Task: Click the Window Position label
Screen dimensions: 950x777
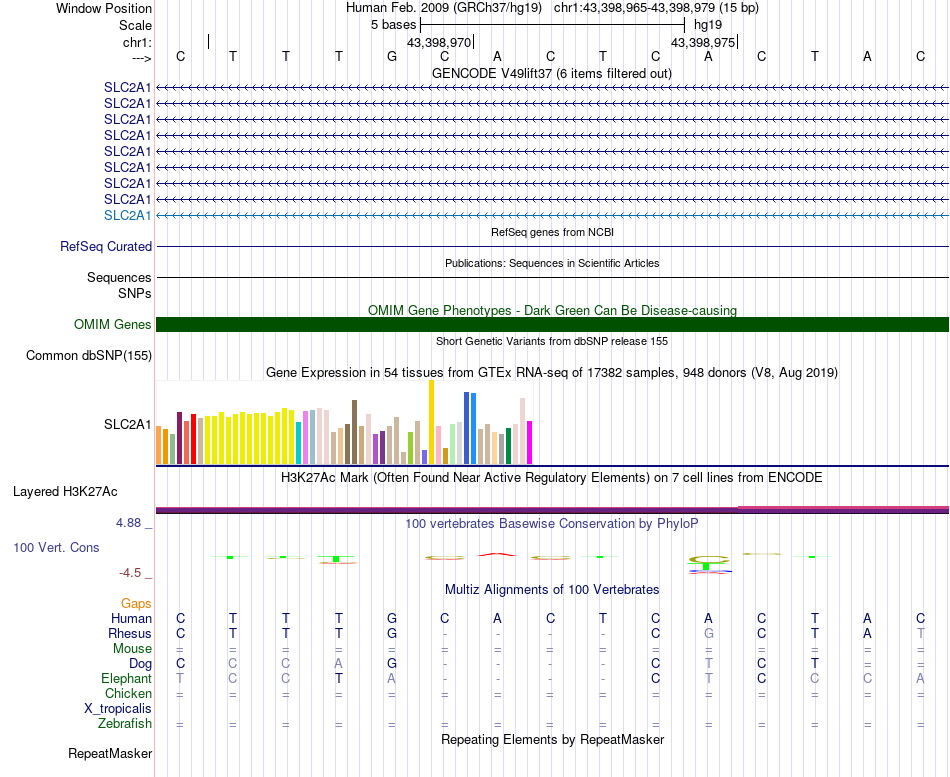Action: click(104, 8)
